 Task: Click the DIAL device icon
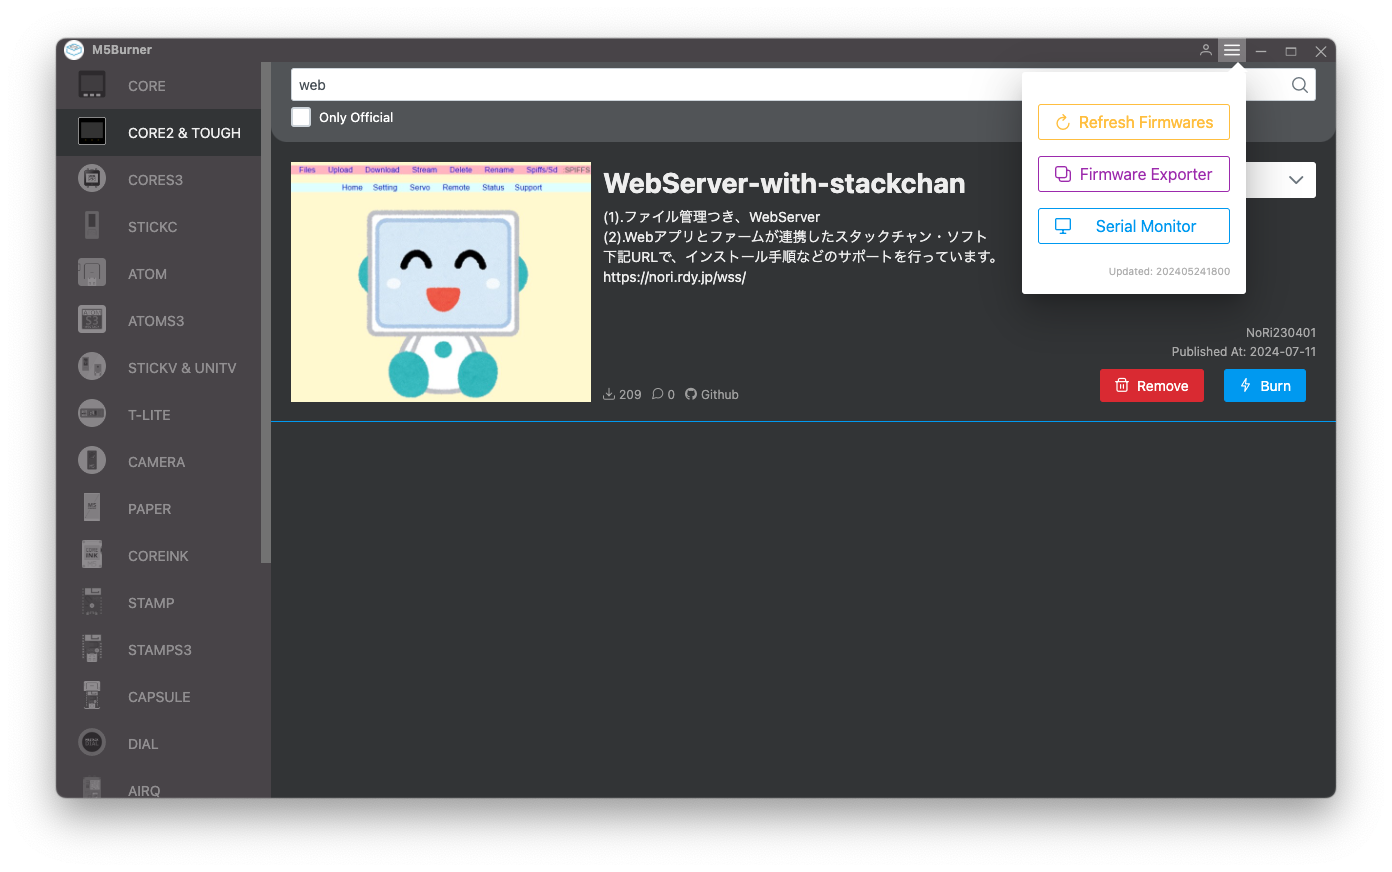(x=92, y=744)
